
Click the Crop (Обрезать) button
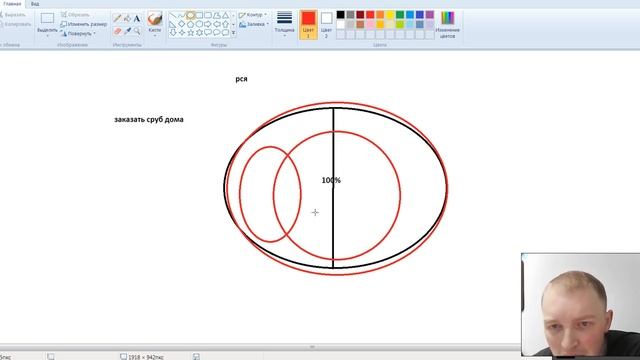coord(76,15)
